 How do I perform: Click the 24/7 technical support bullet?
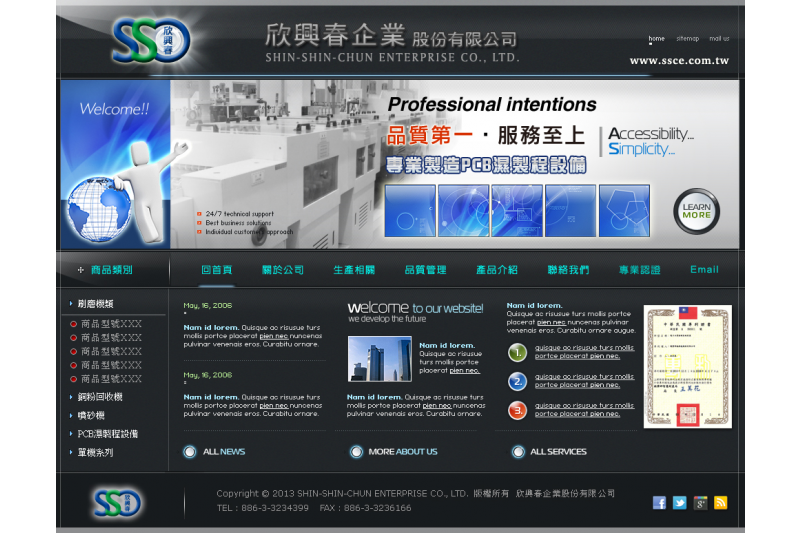[x=239, y=214]
